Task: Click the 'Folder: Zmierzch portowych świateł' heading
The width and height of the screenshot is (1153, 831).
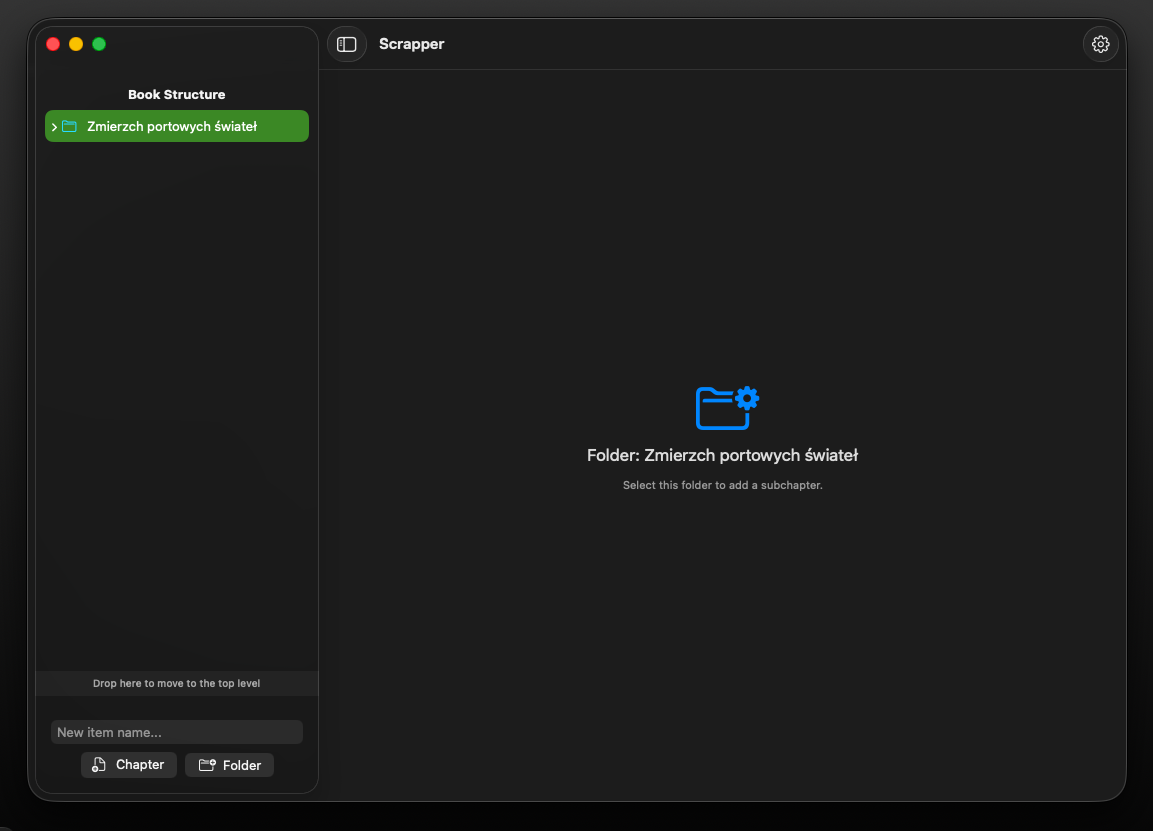Action: point(722,455)
